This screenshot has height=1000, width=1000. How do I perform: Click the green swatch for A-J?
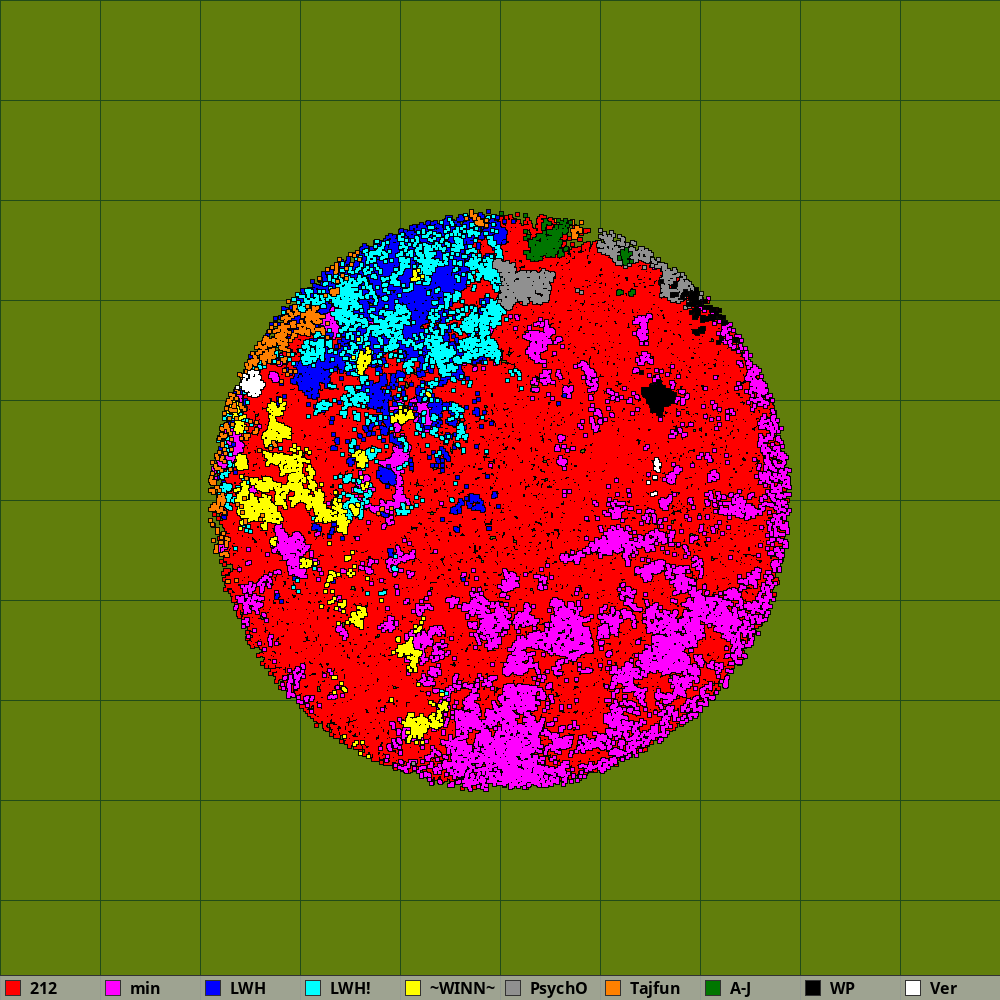(x=713, y=988)
